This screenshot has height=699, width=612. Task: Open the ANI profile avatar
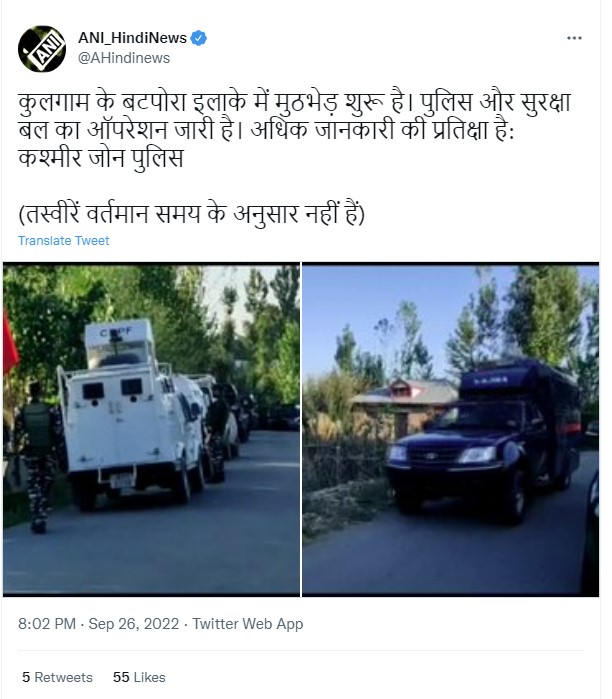42,49
